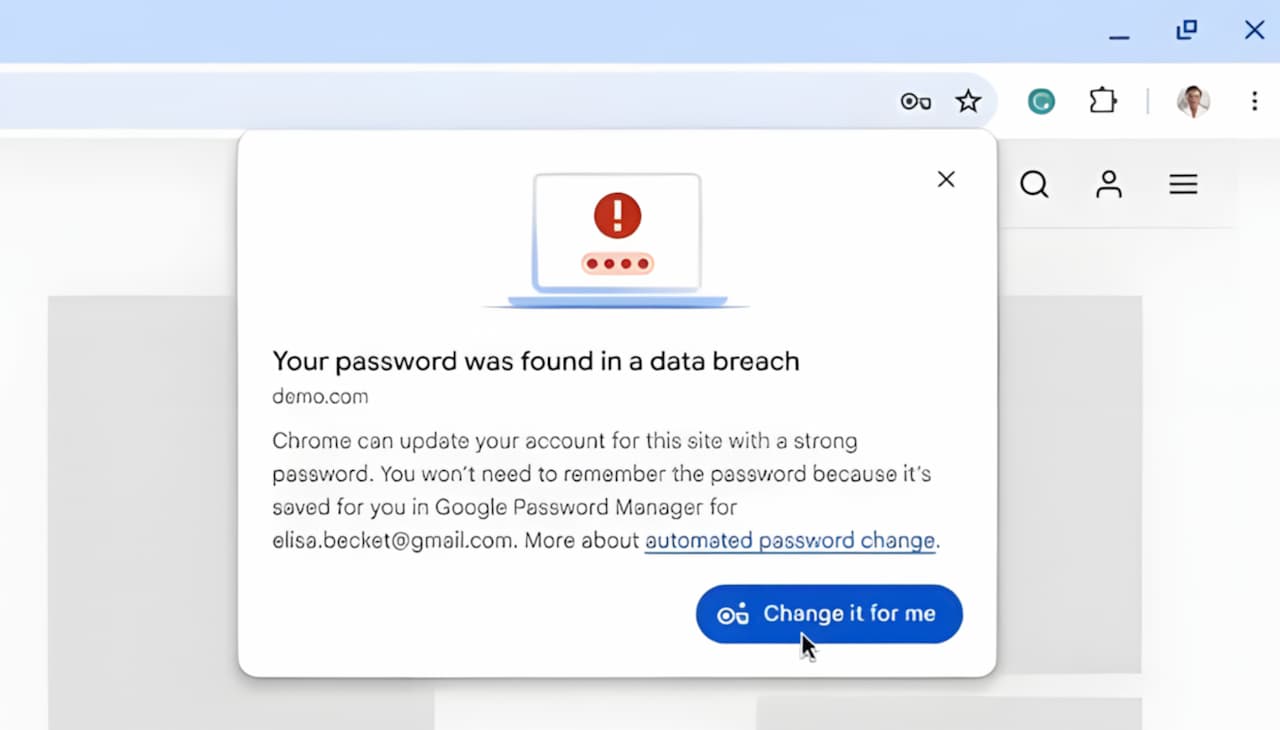Screen dimensions: 1280x730
Task: Click the password dots pill in illustration
Action: pos(617,264)
